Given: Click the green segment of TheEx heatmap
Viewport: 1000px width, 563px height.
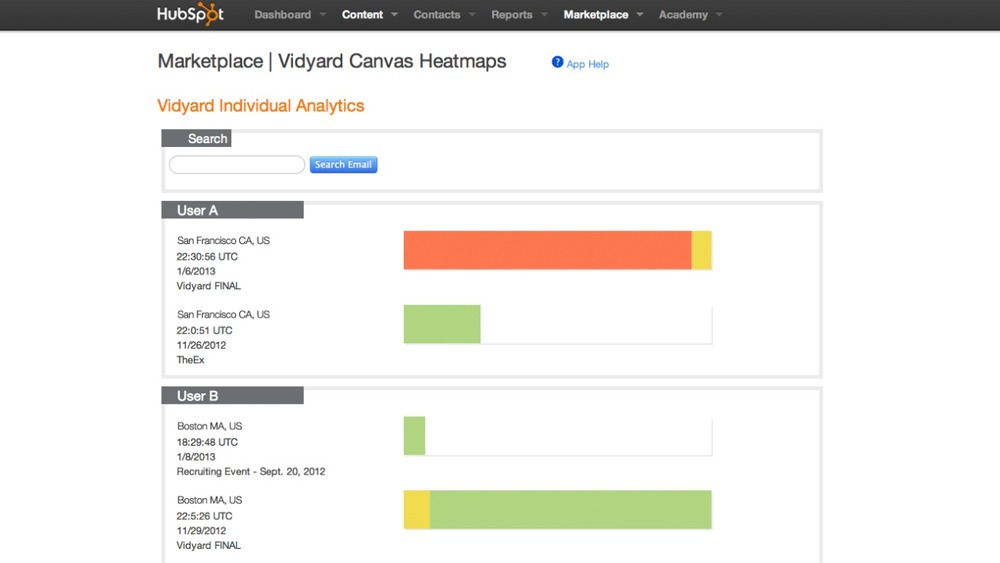Looking at the screenshot, I should pyautogui.click(x=442, y=324).
